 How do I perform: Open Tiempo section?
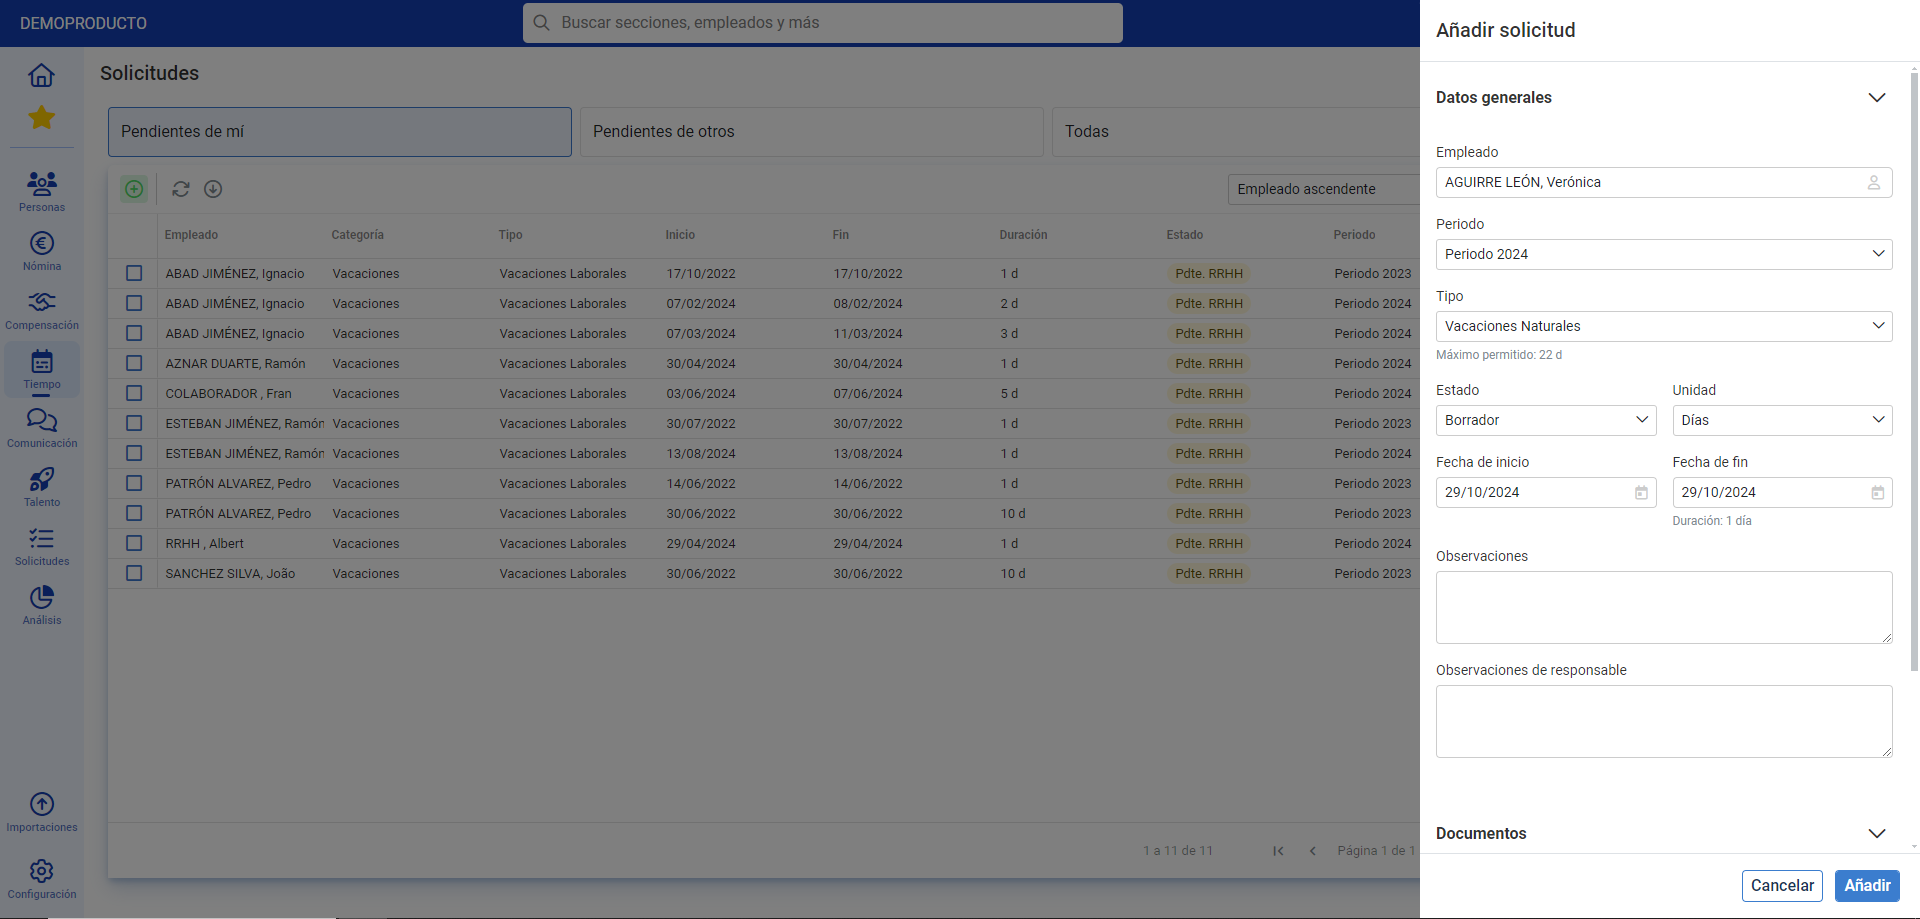41,368
